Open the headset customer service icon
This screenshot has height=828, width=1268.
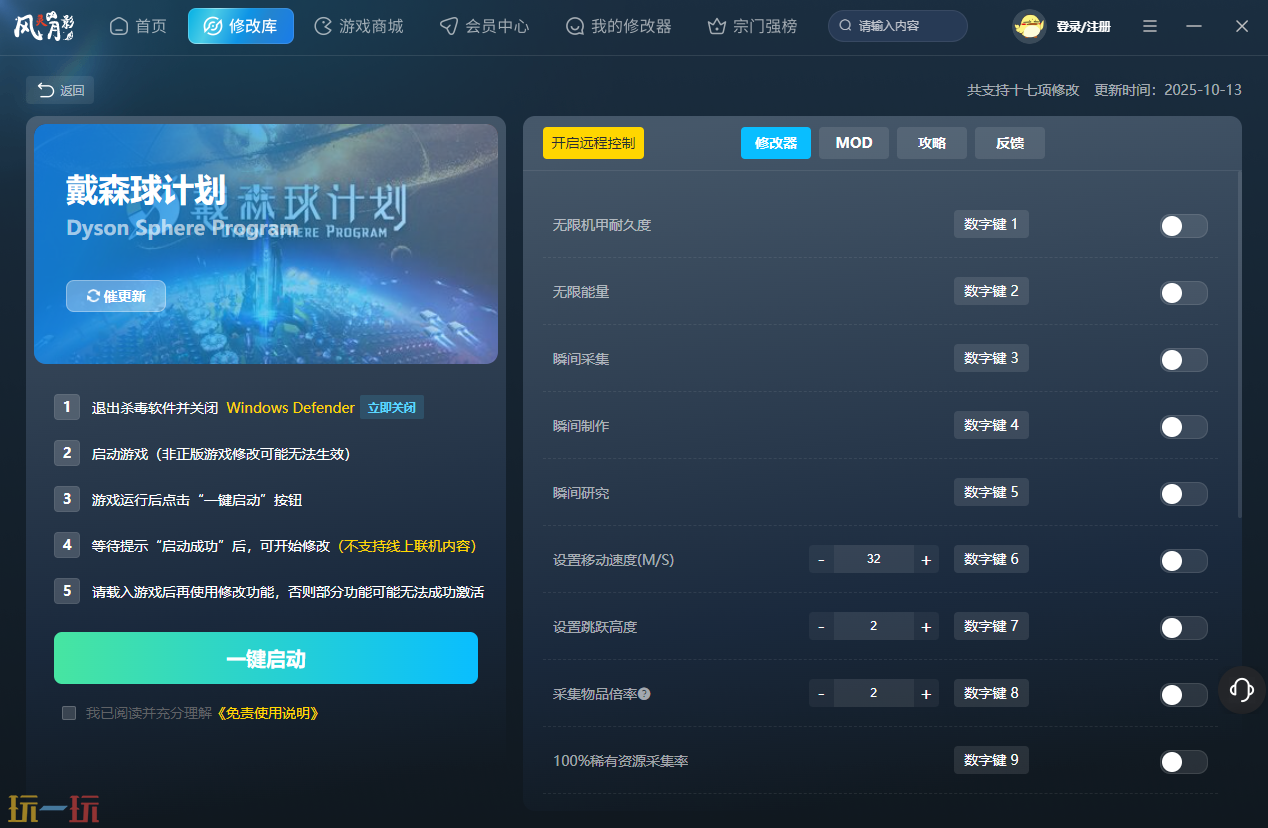click(1242, 689)
